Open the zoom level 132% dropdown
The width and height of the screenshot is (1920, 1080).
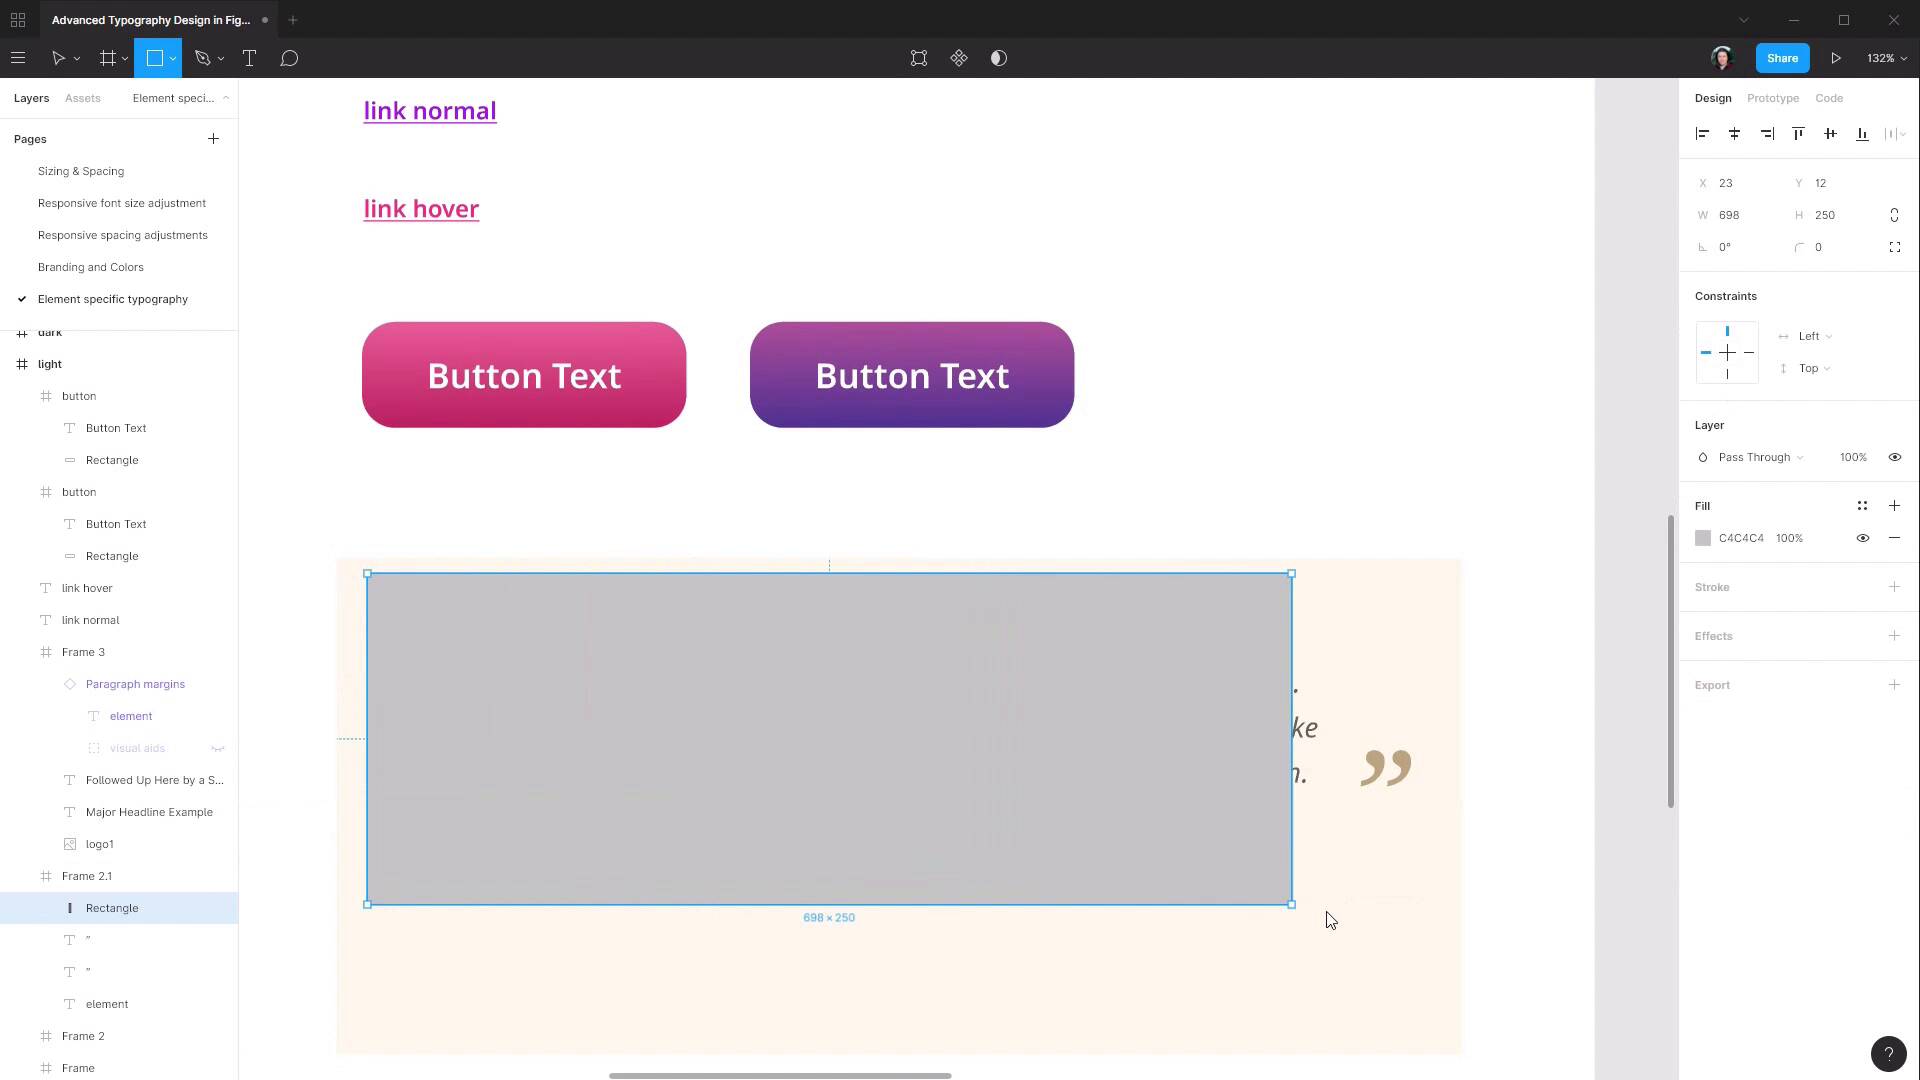pyautogui.click(x=1884, y=58)
